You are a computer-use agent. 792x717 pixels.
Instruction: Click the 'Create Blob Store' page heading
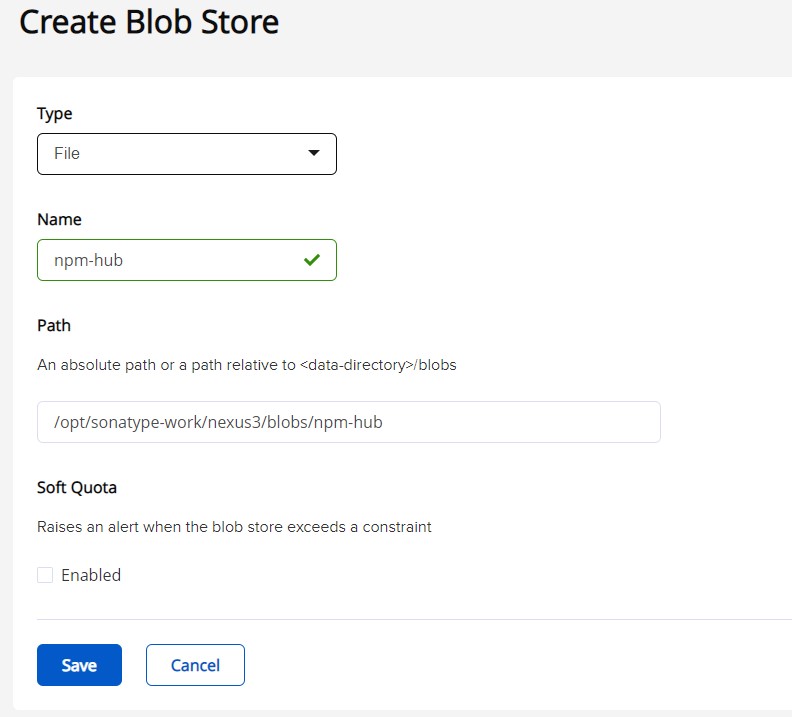149,22
